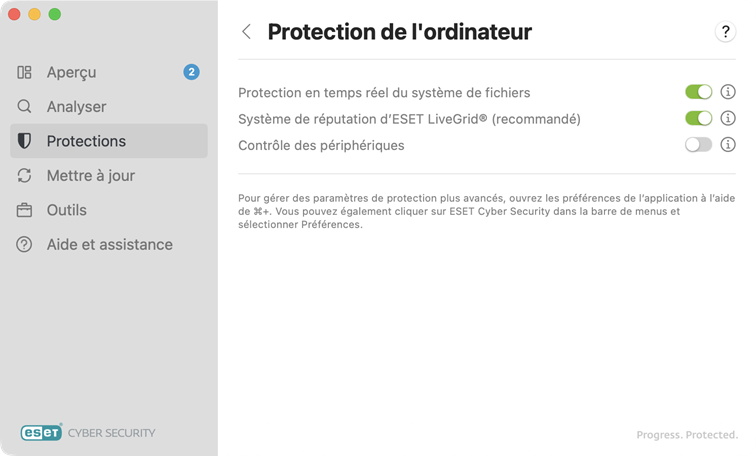Image resolution: width=756 pixels, height=456 pixels.
Task: Open the Analyser section
Action: (76, 107)
